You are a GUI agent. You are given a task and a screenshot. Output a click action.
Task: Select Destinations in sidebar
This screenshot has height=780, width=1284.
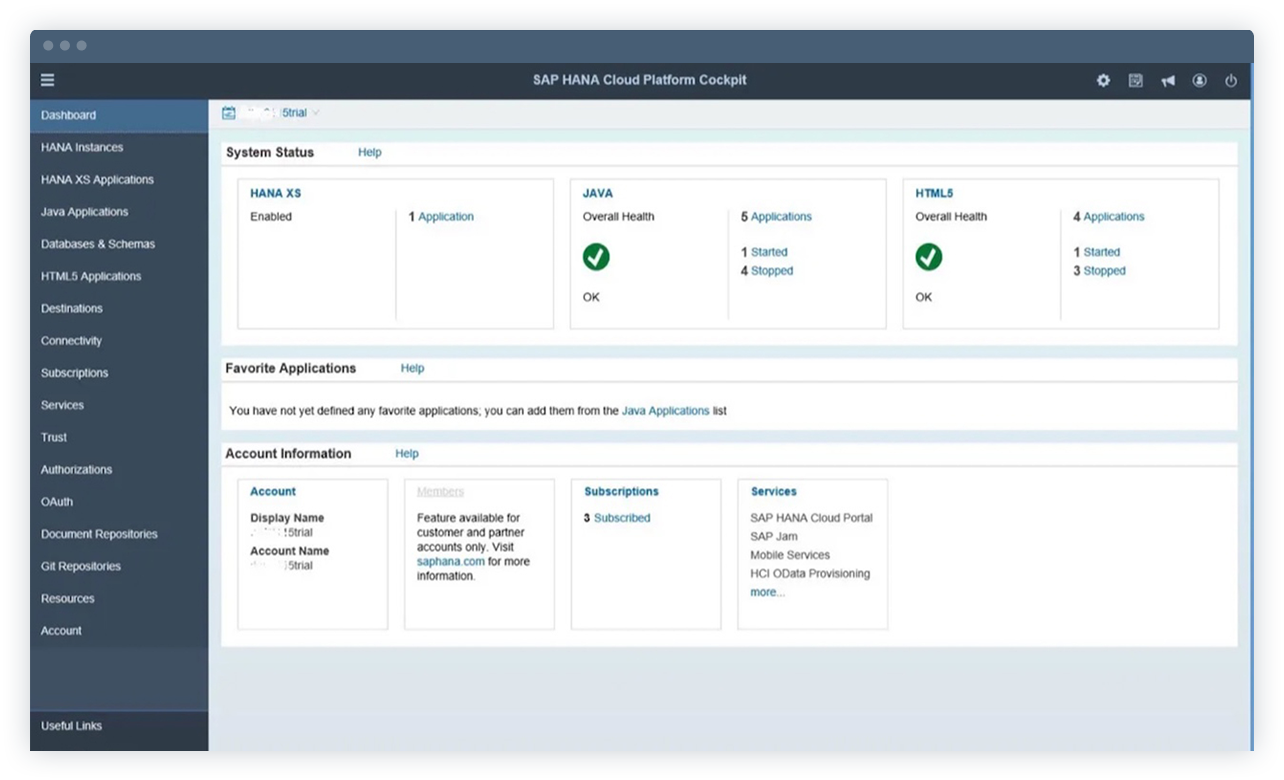click(x=72, y=308)
